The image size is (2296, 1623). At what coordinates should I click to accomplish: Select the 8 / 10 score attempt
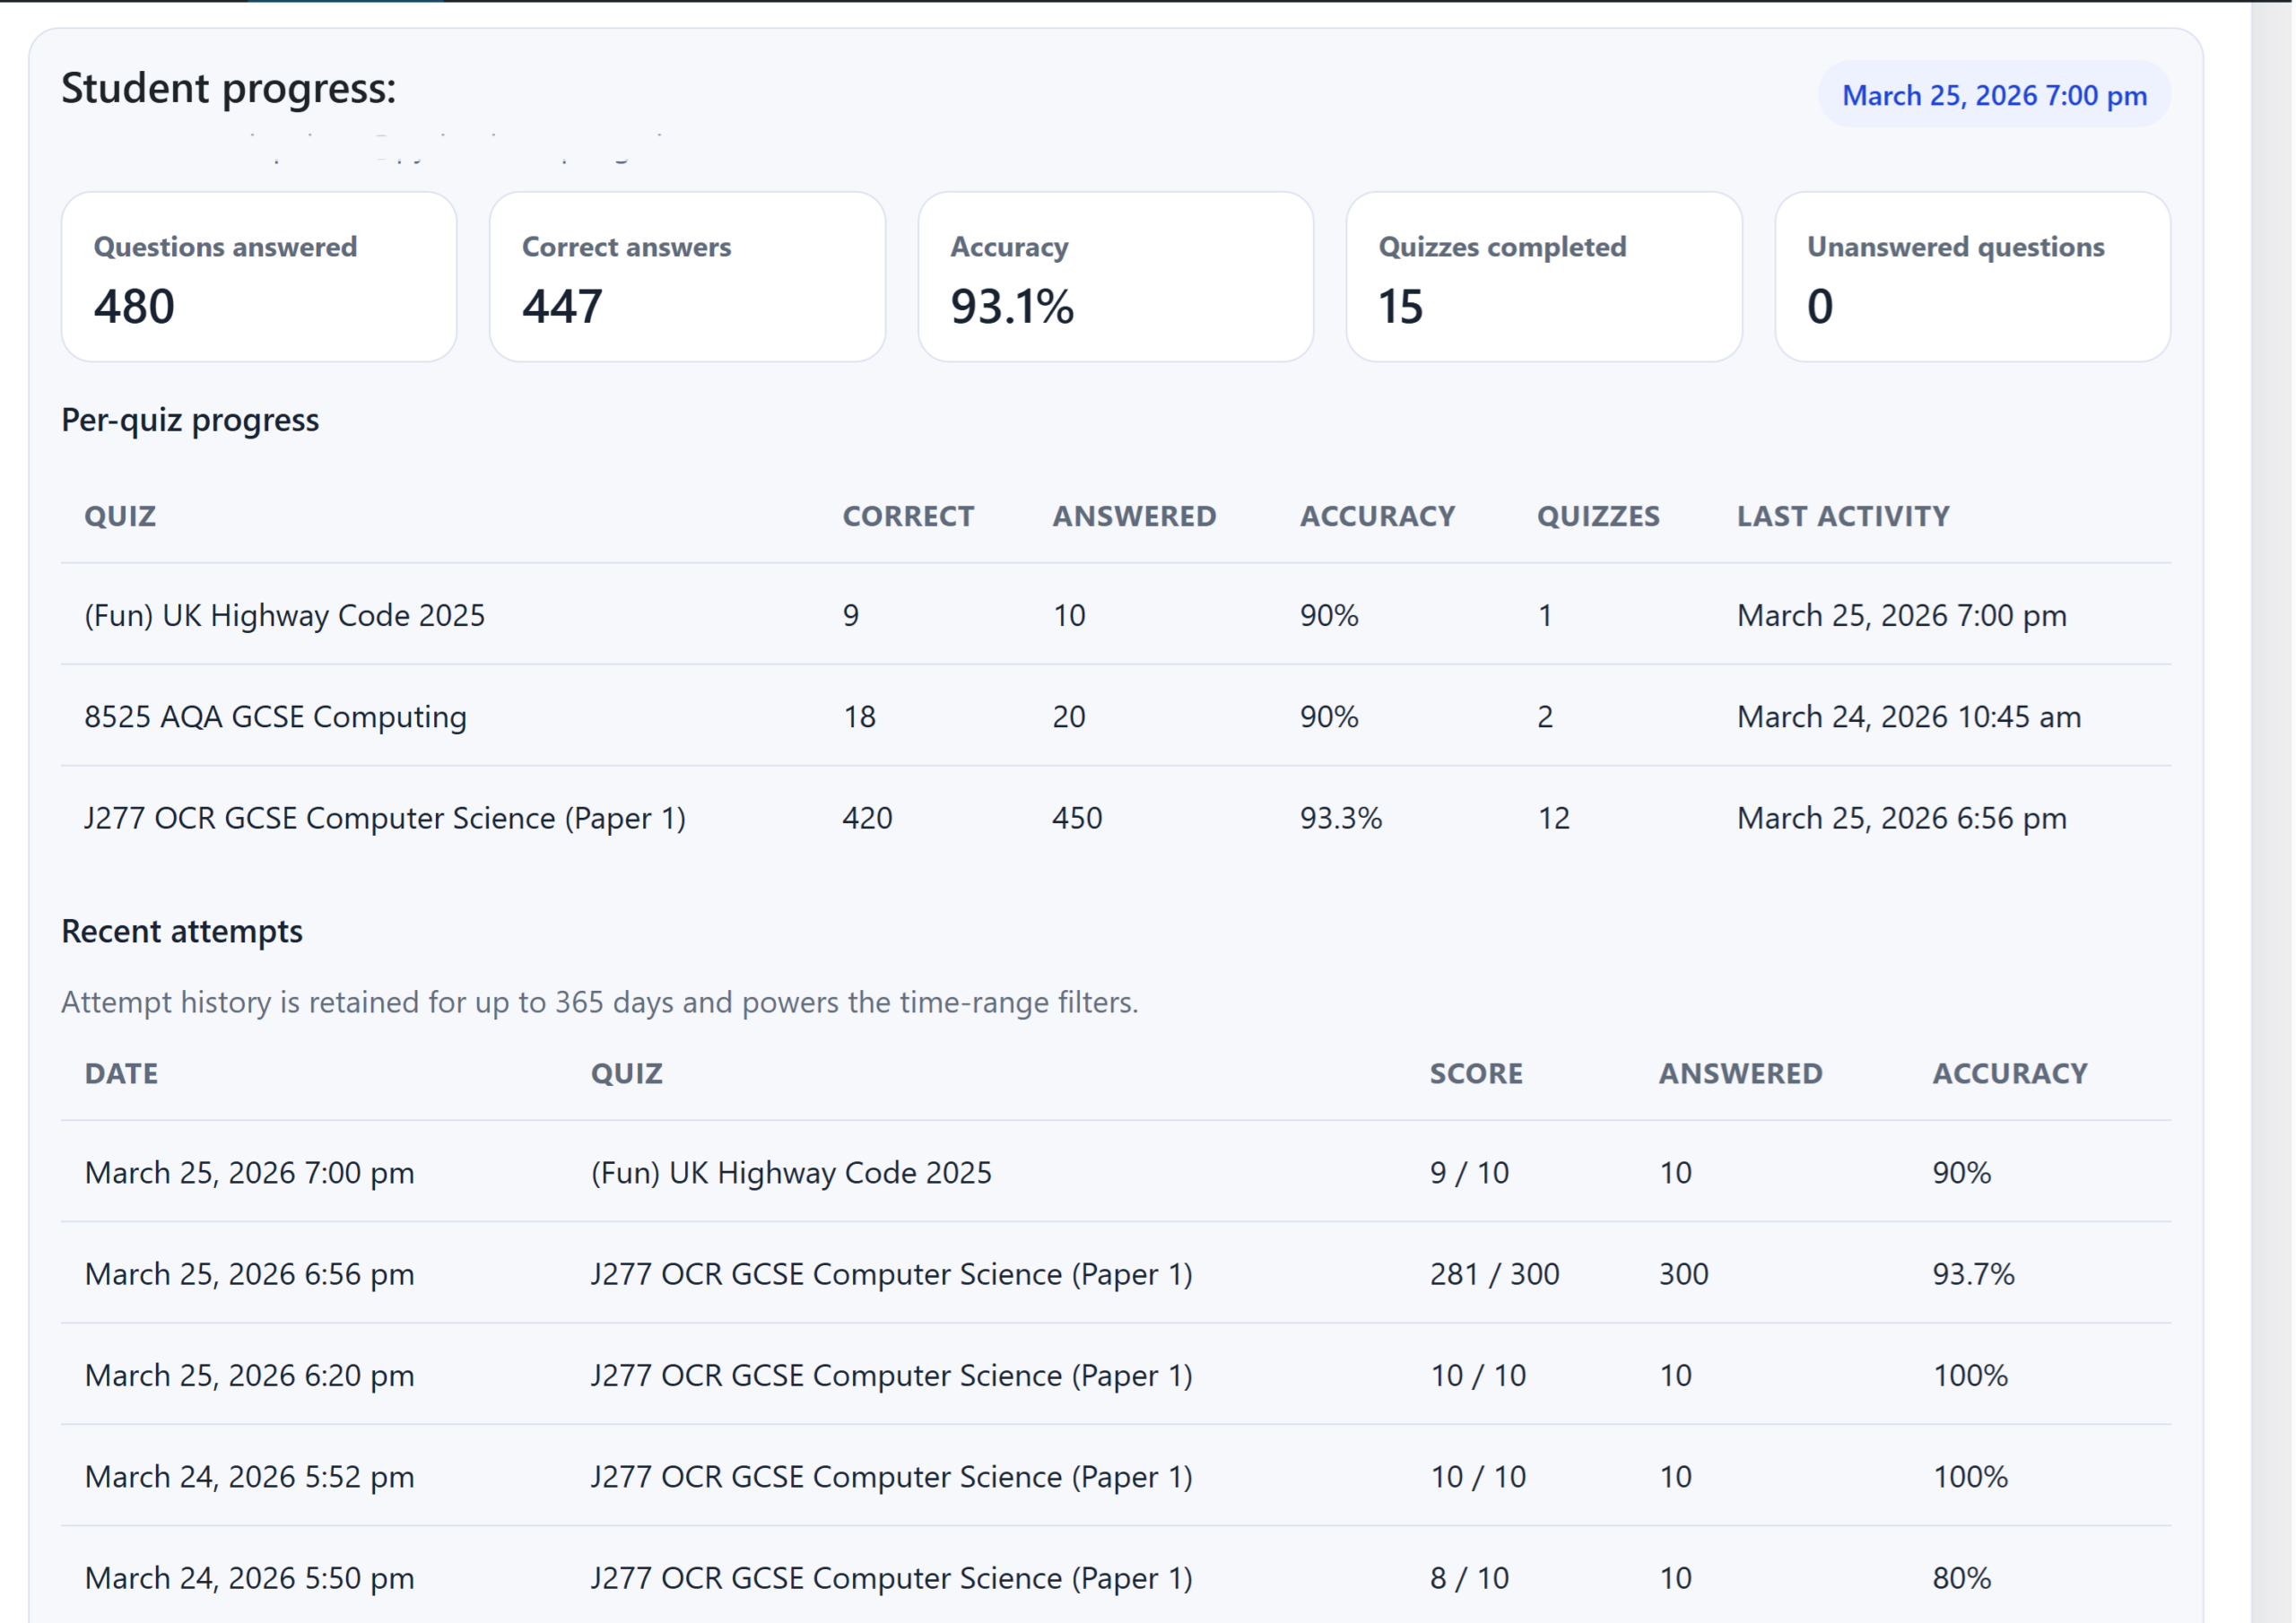[x=1468, y=1578]
